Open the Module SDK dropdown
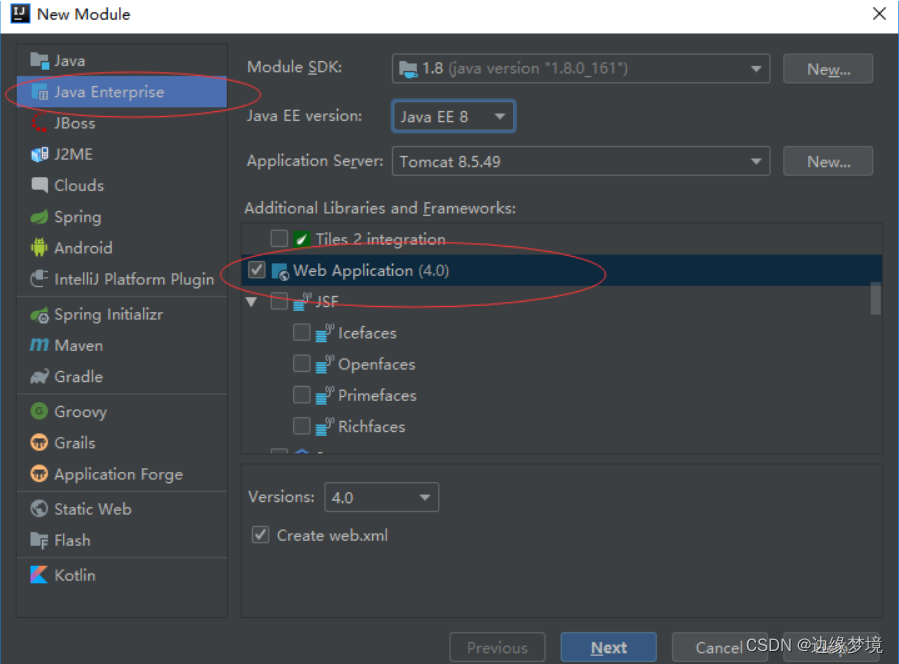899x664 pixels. [x=581, y=69]
